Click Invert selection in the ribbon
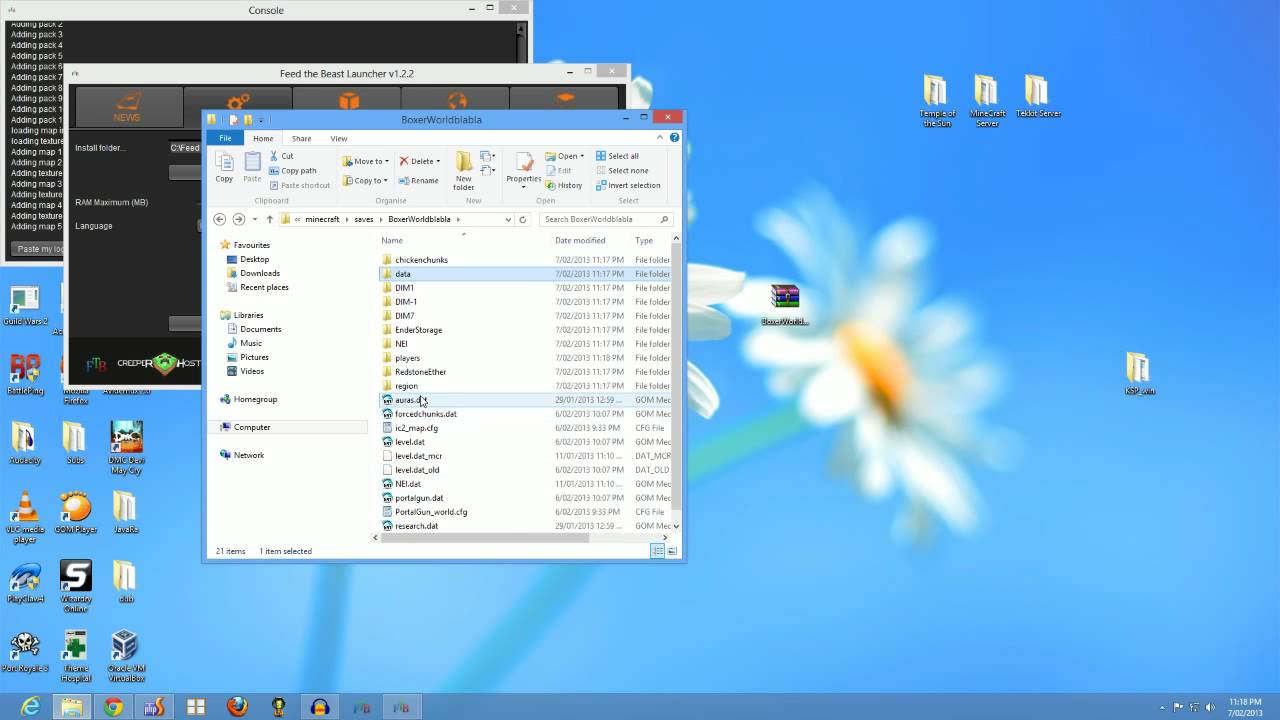 tap(628, 185)
